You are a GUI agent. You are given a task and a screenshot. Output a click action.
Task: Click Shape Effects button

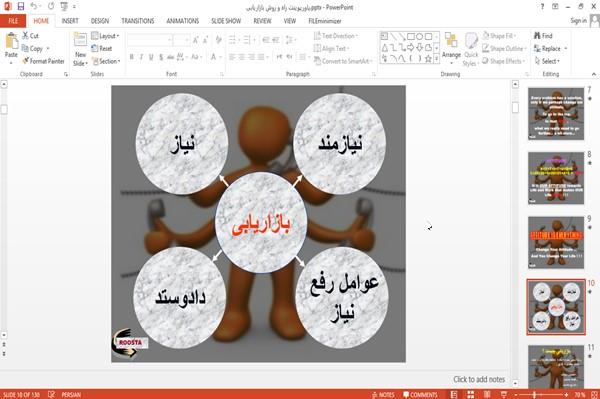(x=504, y=61)
